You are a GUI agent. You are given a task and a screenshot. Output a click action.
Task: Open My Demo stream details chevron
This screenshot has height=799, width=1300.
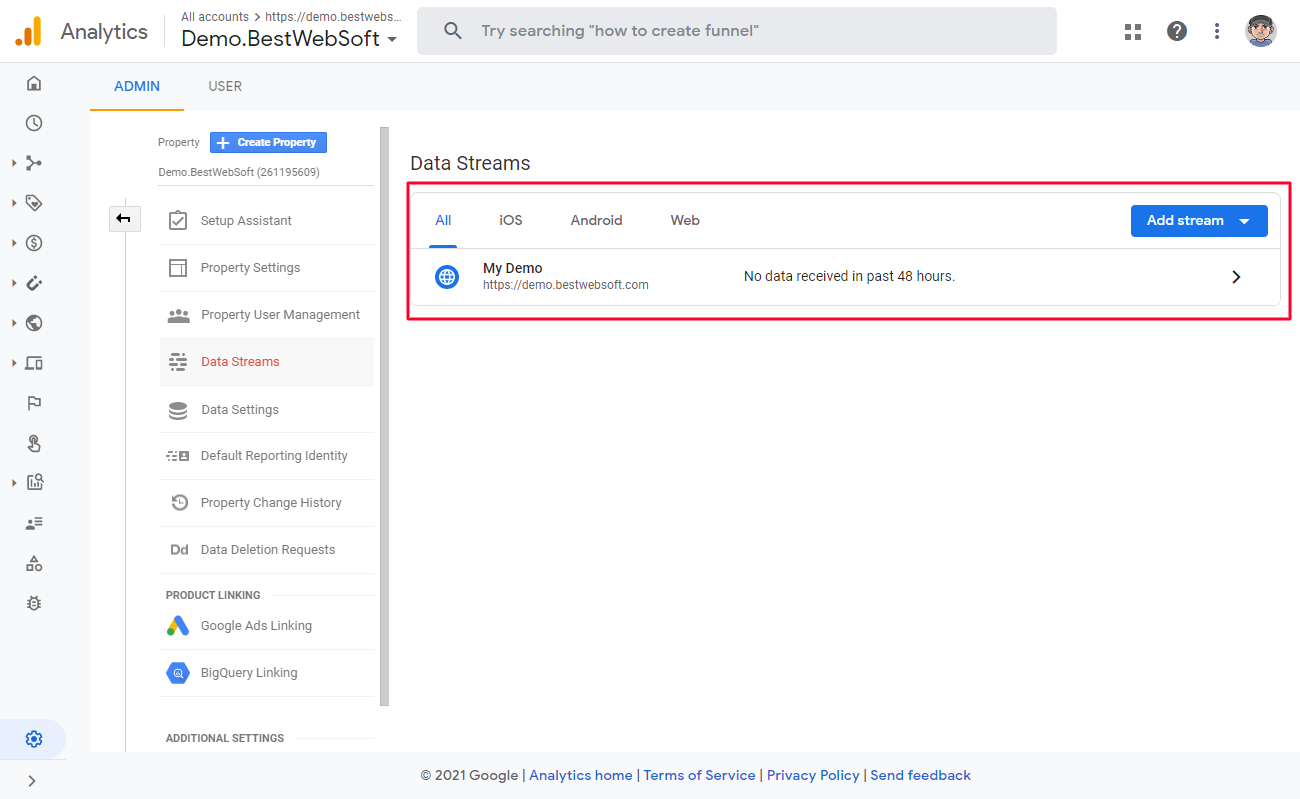coord(1236,277)
